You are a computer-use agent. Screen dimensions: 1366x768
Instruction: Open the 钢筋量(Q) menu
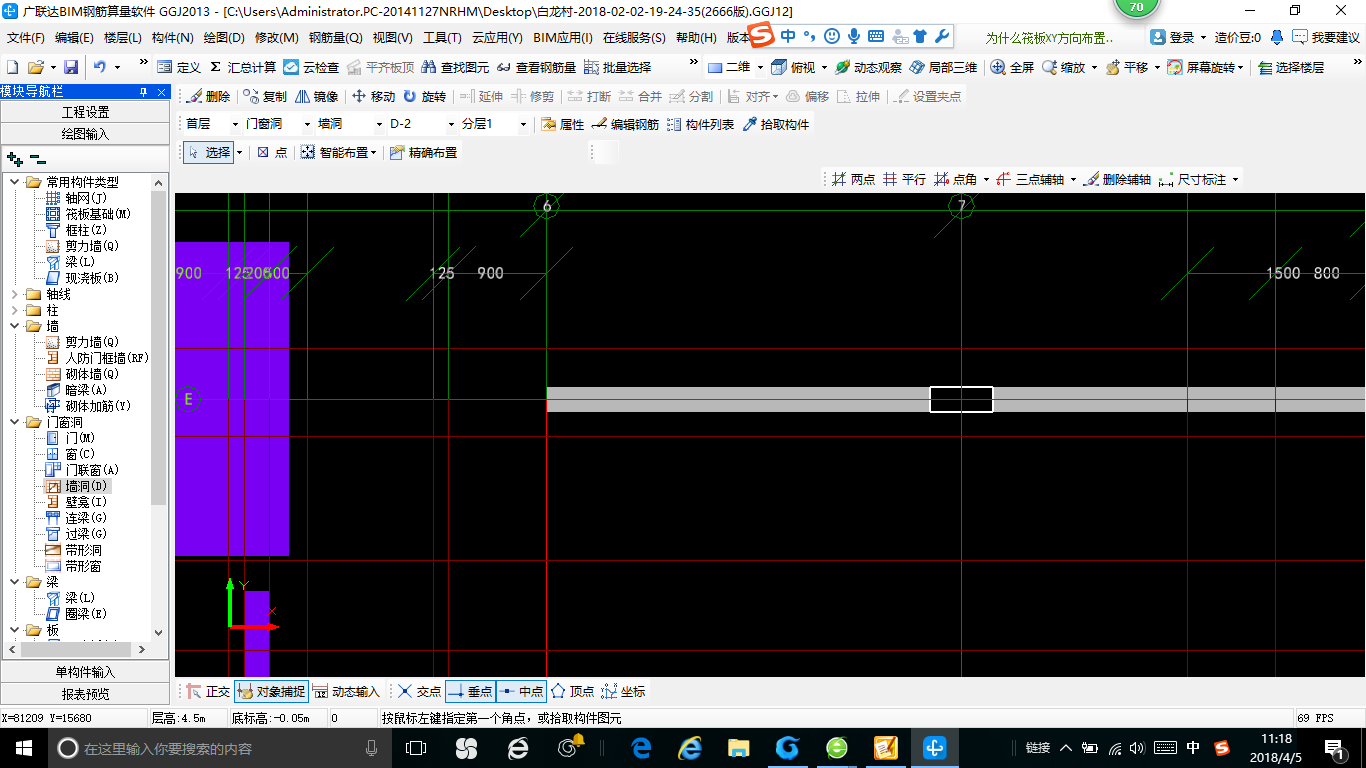tap(335, 38)
